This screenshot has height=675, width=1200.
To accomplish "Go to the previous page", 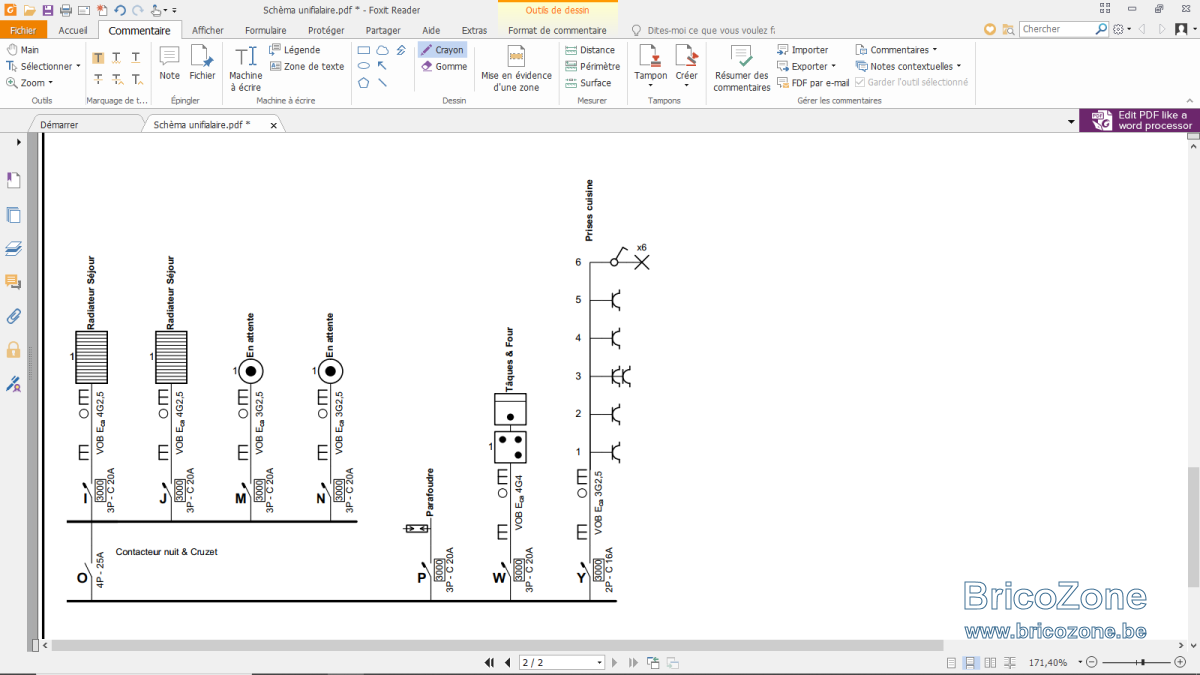I will (x=507, y=662).
